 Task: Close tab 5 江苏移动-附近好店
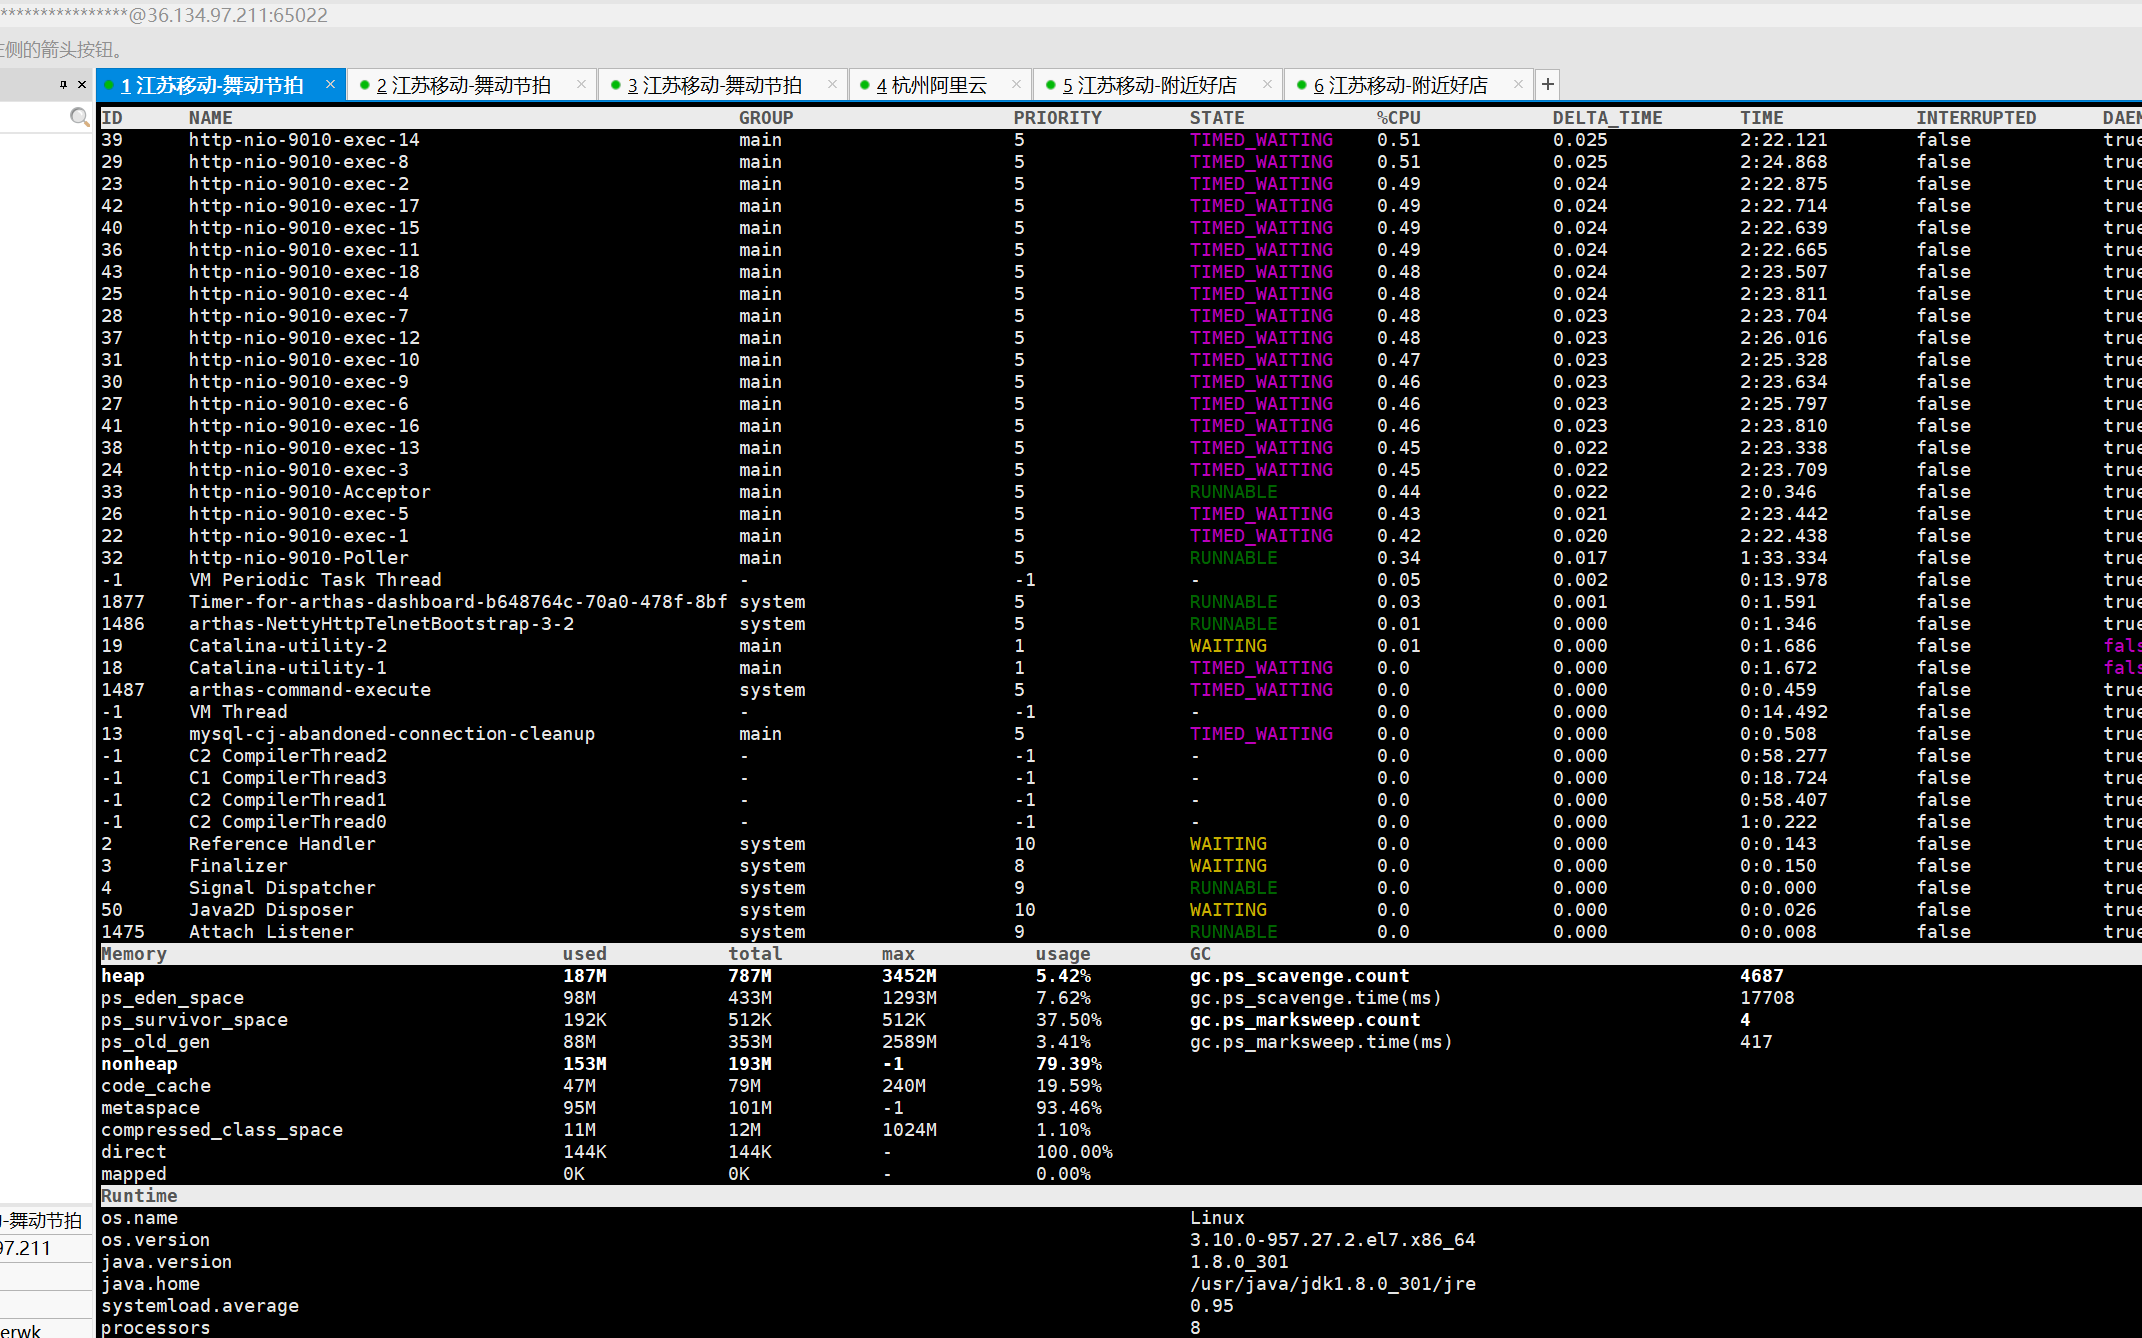coord(1267,85)
